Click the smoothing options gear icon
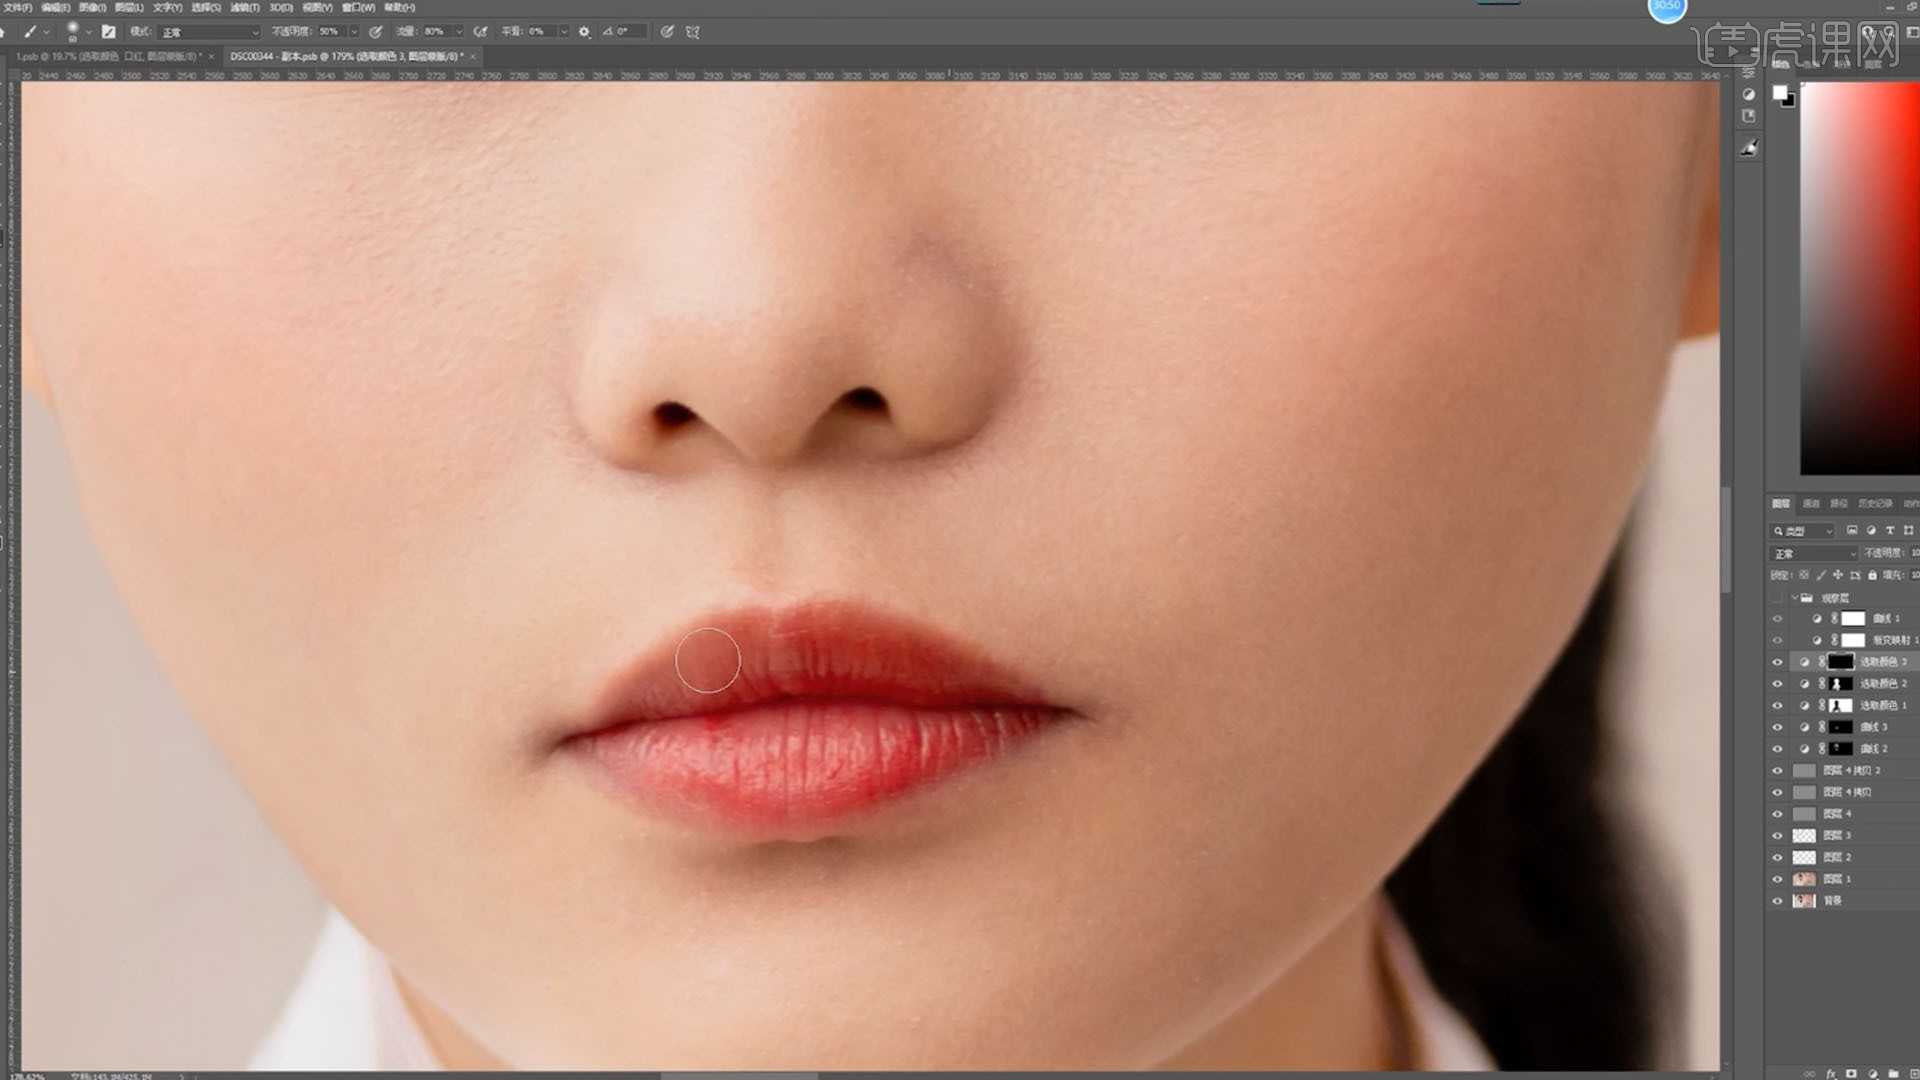 [x=584, y=32]
